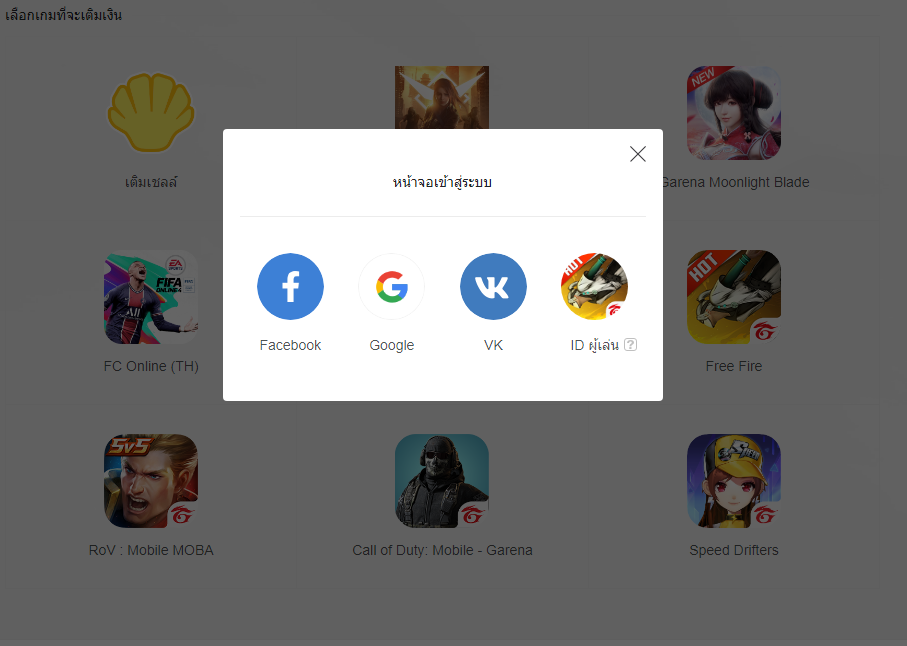Close the login dialog with the X
907x646 pixels.
point(637,154)
